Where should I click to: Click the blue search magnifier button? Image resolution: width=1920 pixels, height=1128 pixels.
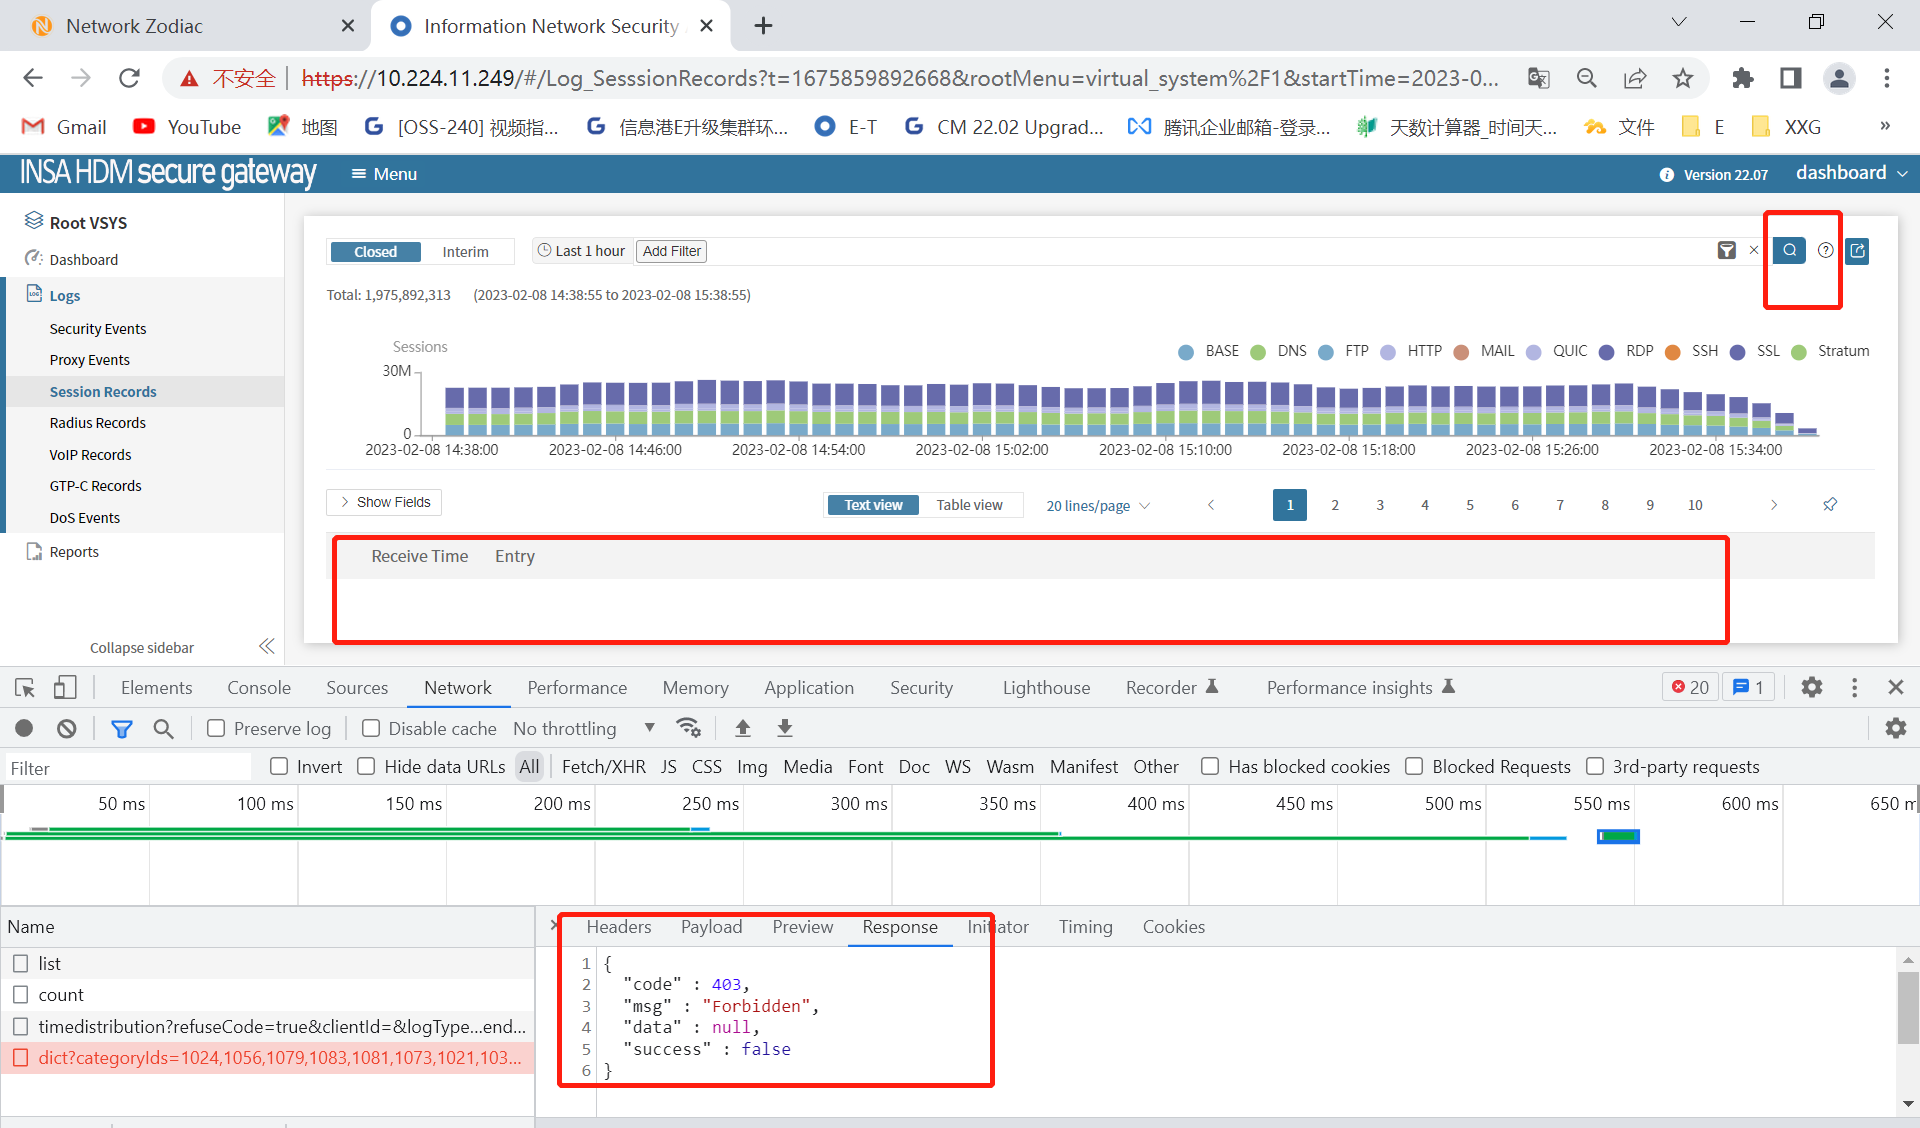click(1789, 250)
